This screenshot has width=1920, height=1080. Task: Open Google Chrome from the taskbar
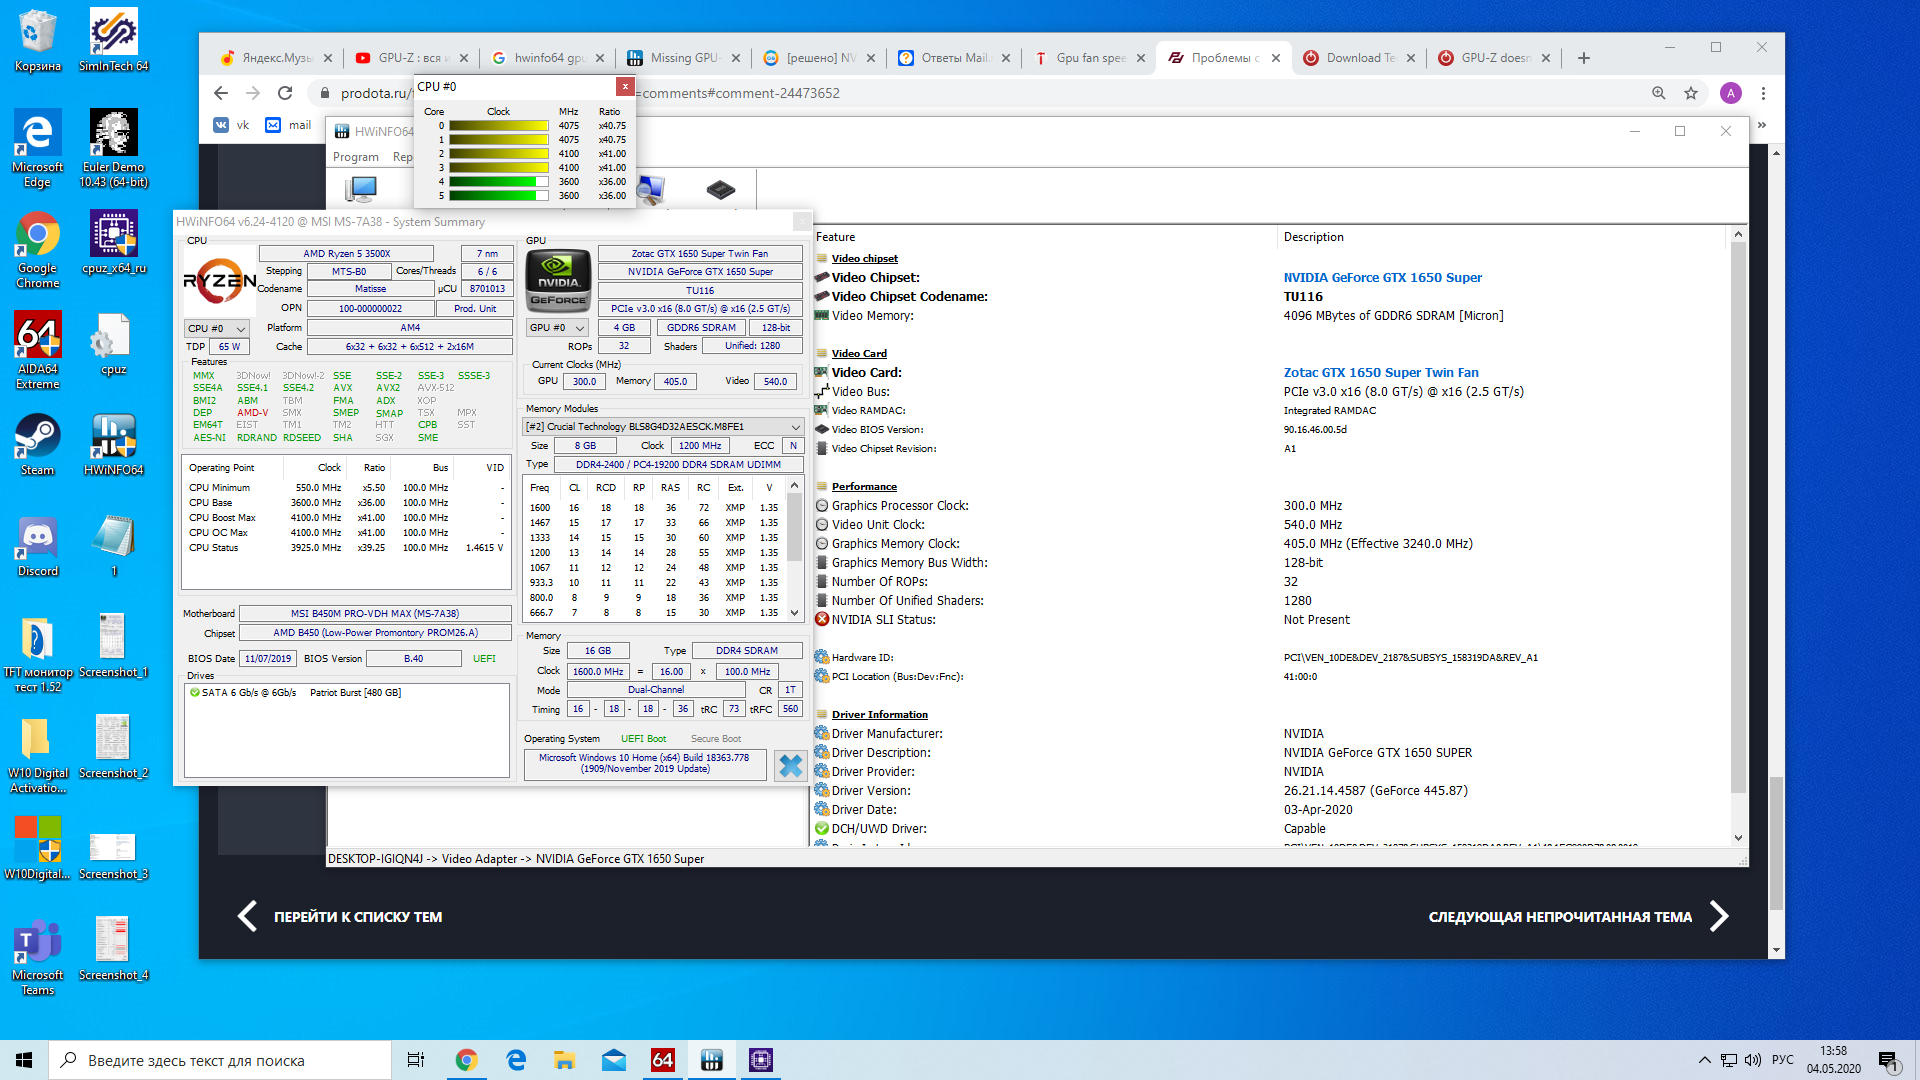(466, 1059)
